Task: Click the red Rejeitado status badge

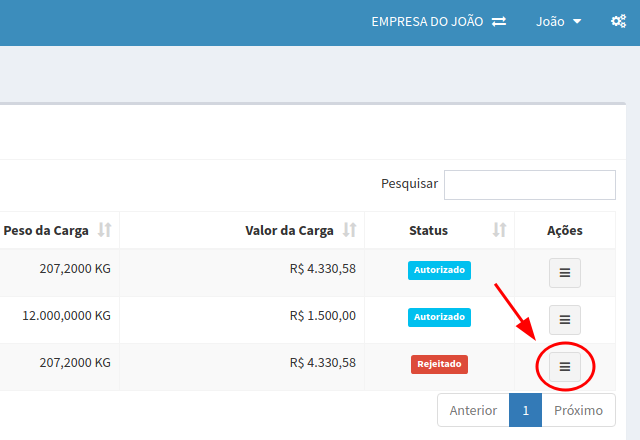Action: tap(439, 364)
